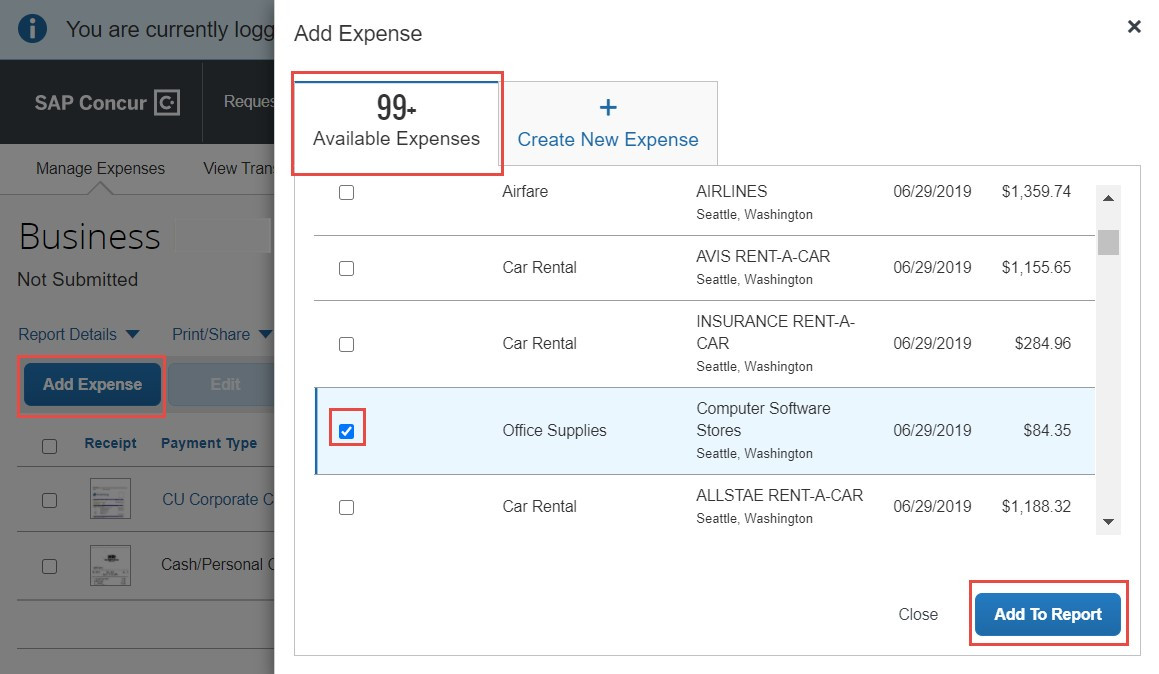Switch to the Manage Expenses tab
The width and height of the screenshot is (1159, 674).
point(99,168)
